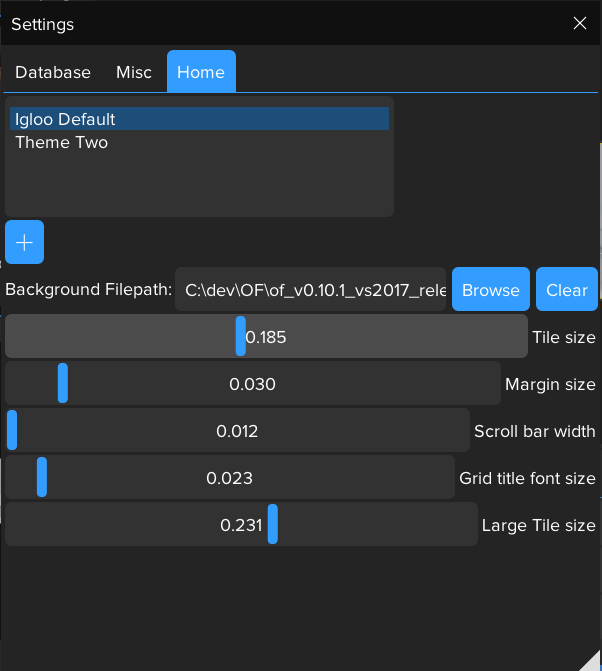The width and height of the screenshot is (602, 671).
Task: Click the Grid title font size slider handle
Action: [x=42, y=477]
